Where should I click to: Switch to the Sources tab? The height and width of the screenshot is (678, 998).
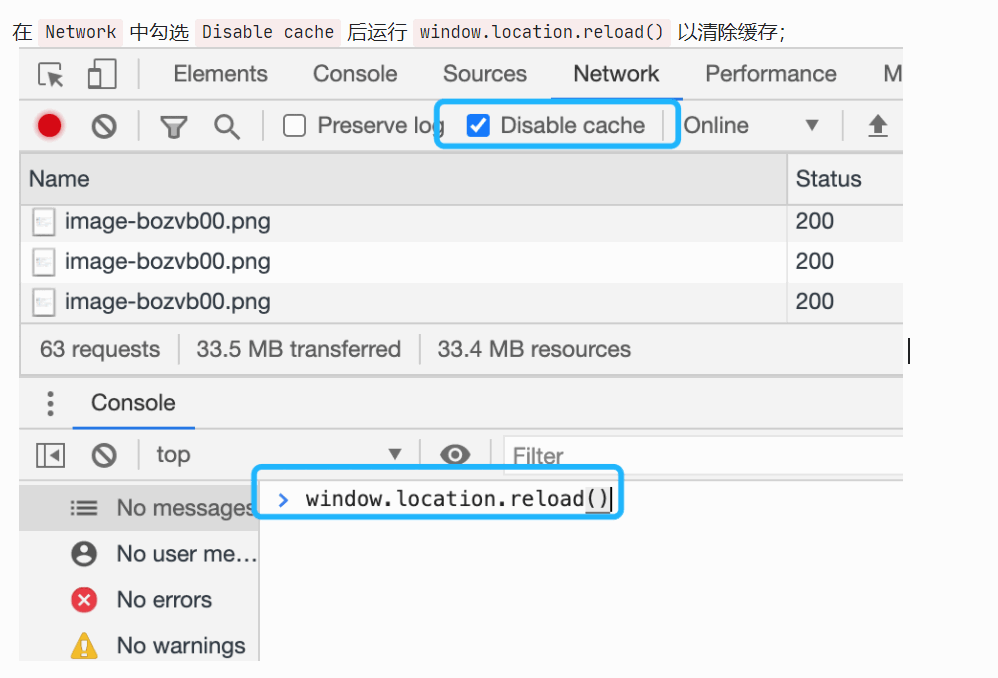(485, 74)
